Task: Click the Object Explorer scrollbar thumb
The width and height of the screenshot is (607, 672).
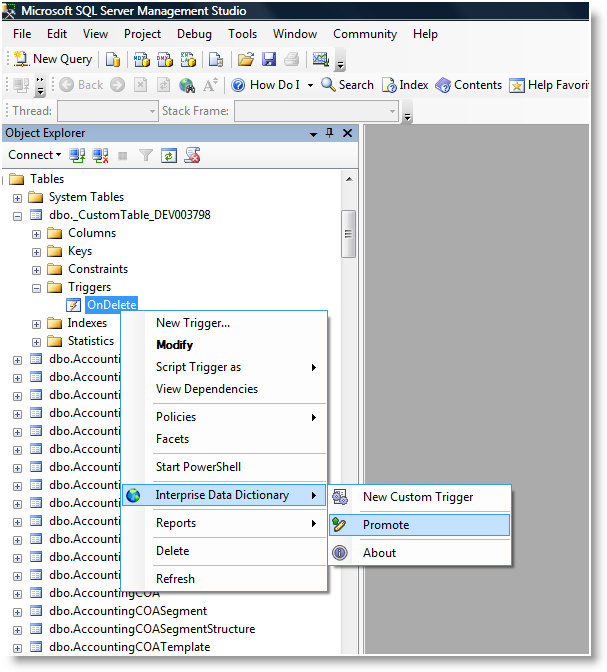Action: 348,234
